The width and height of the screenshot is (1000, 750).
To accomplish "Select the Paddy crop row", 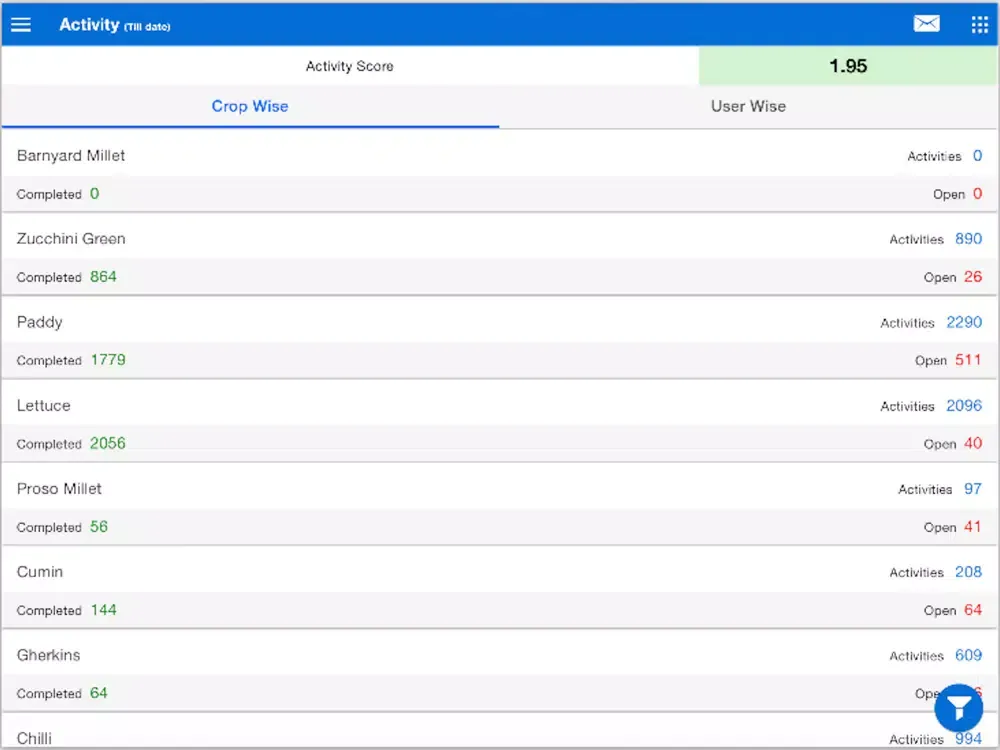I will coord(500,338).
